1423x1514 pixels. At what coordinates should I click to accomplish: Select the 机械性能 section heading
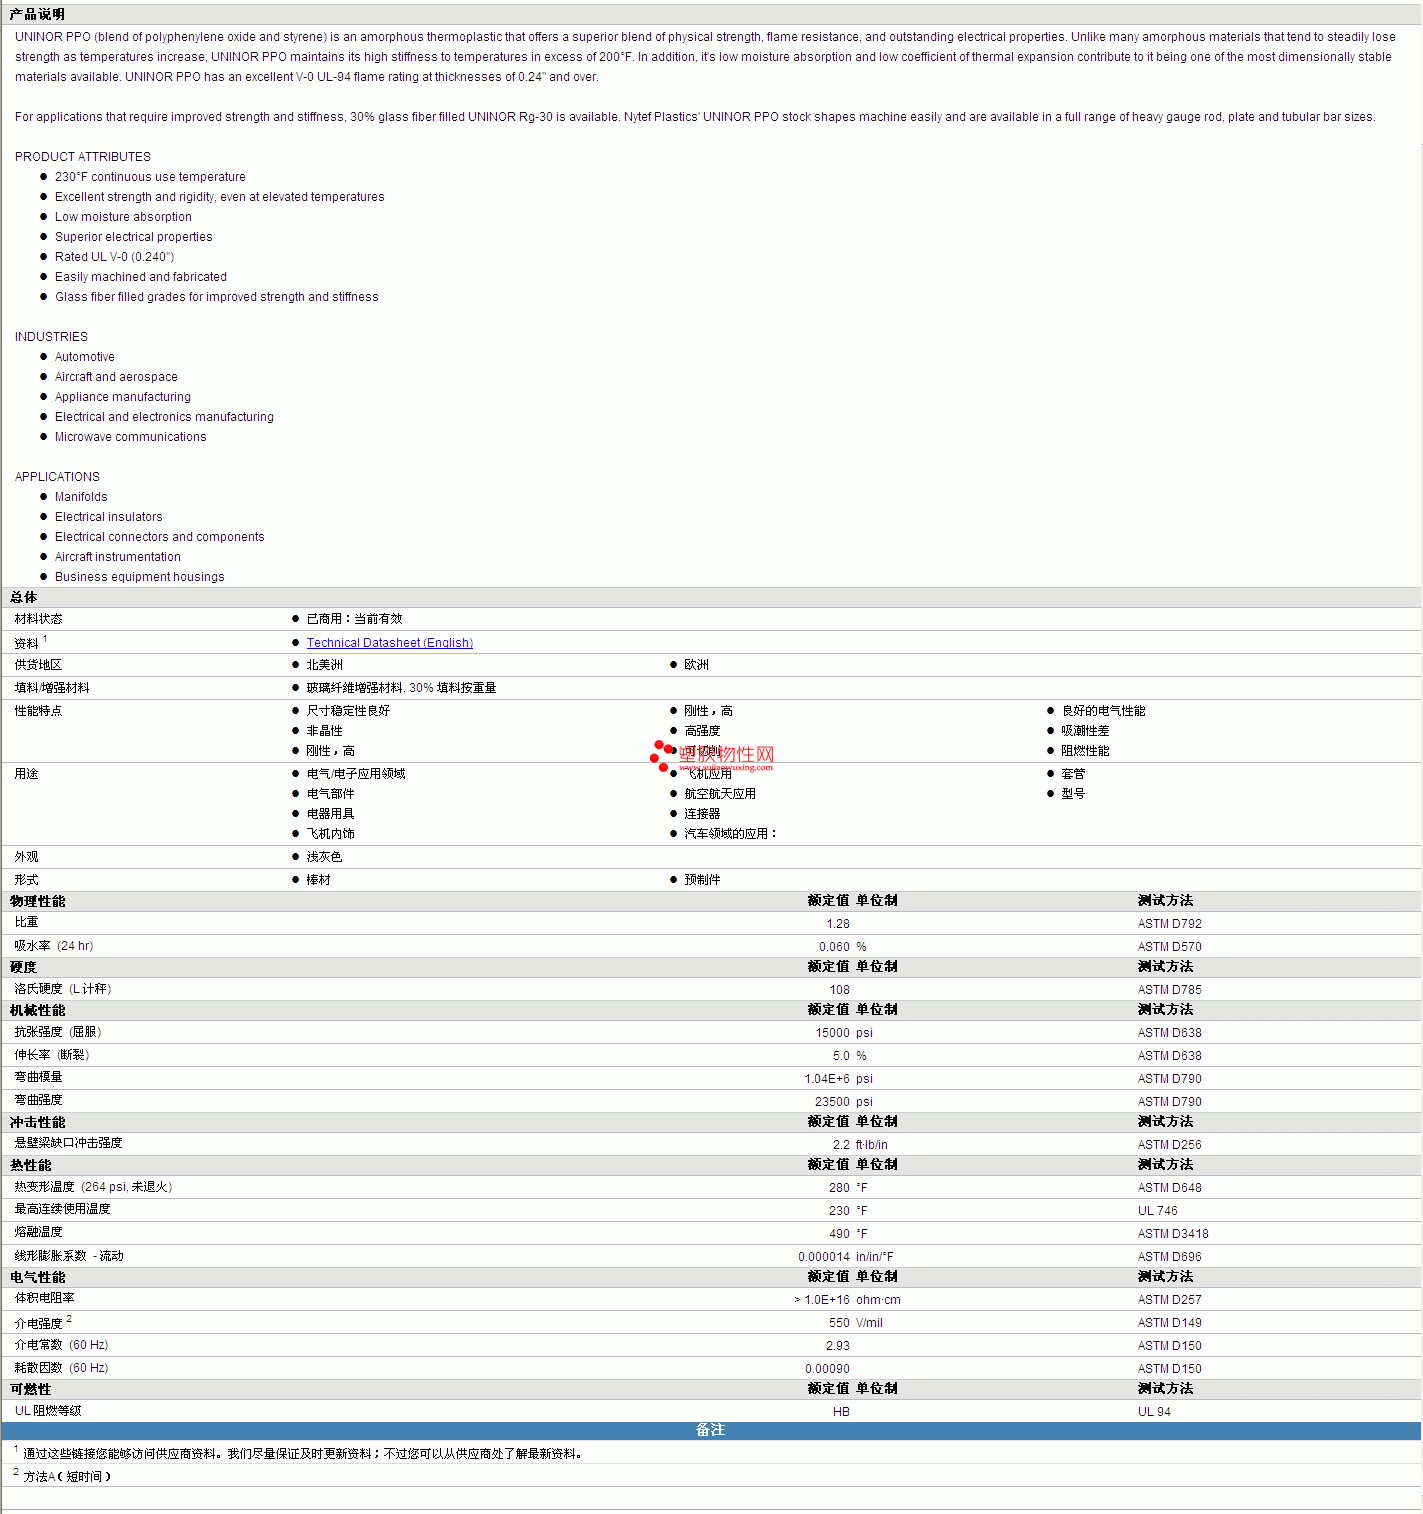point(38,1010)
